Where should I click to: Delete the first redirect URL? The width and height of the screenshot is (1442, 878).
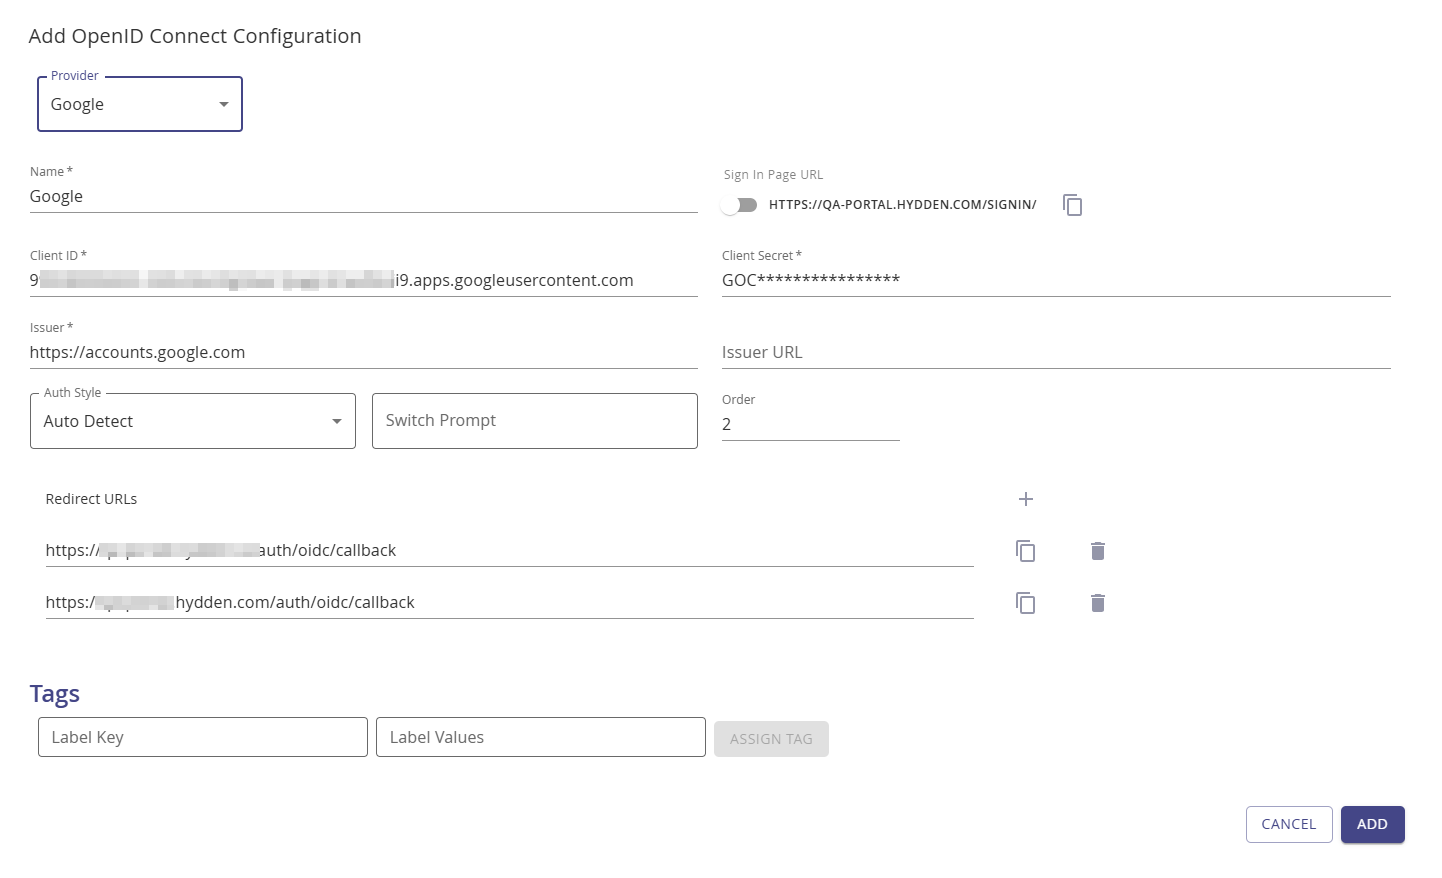tap(1097, 551)
